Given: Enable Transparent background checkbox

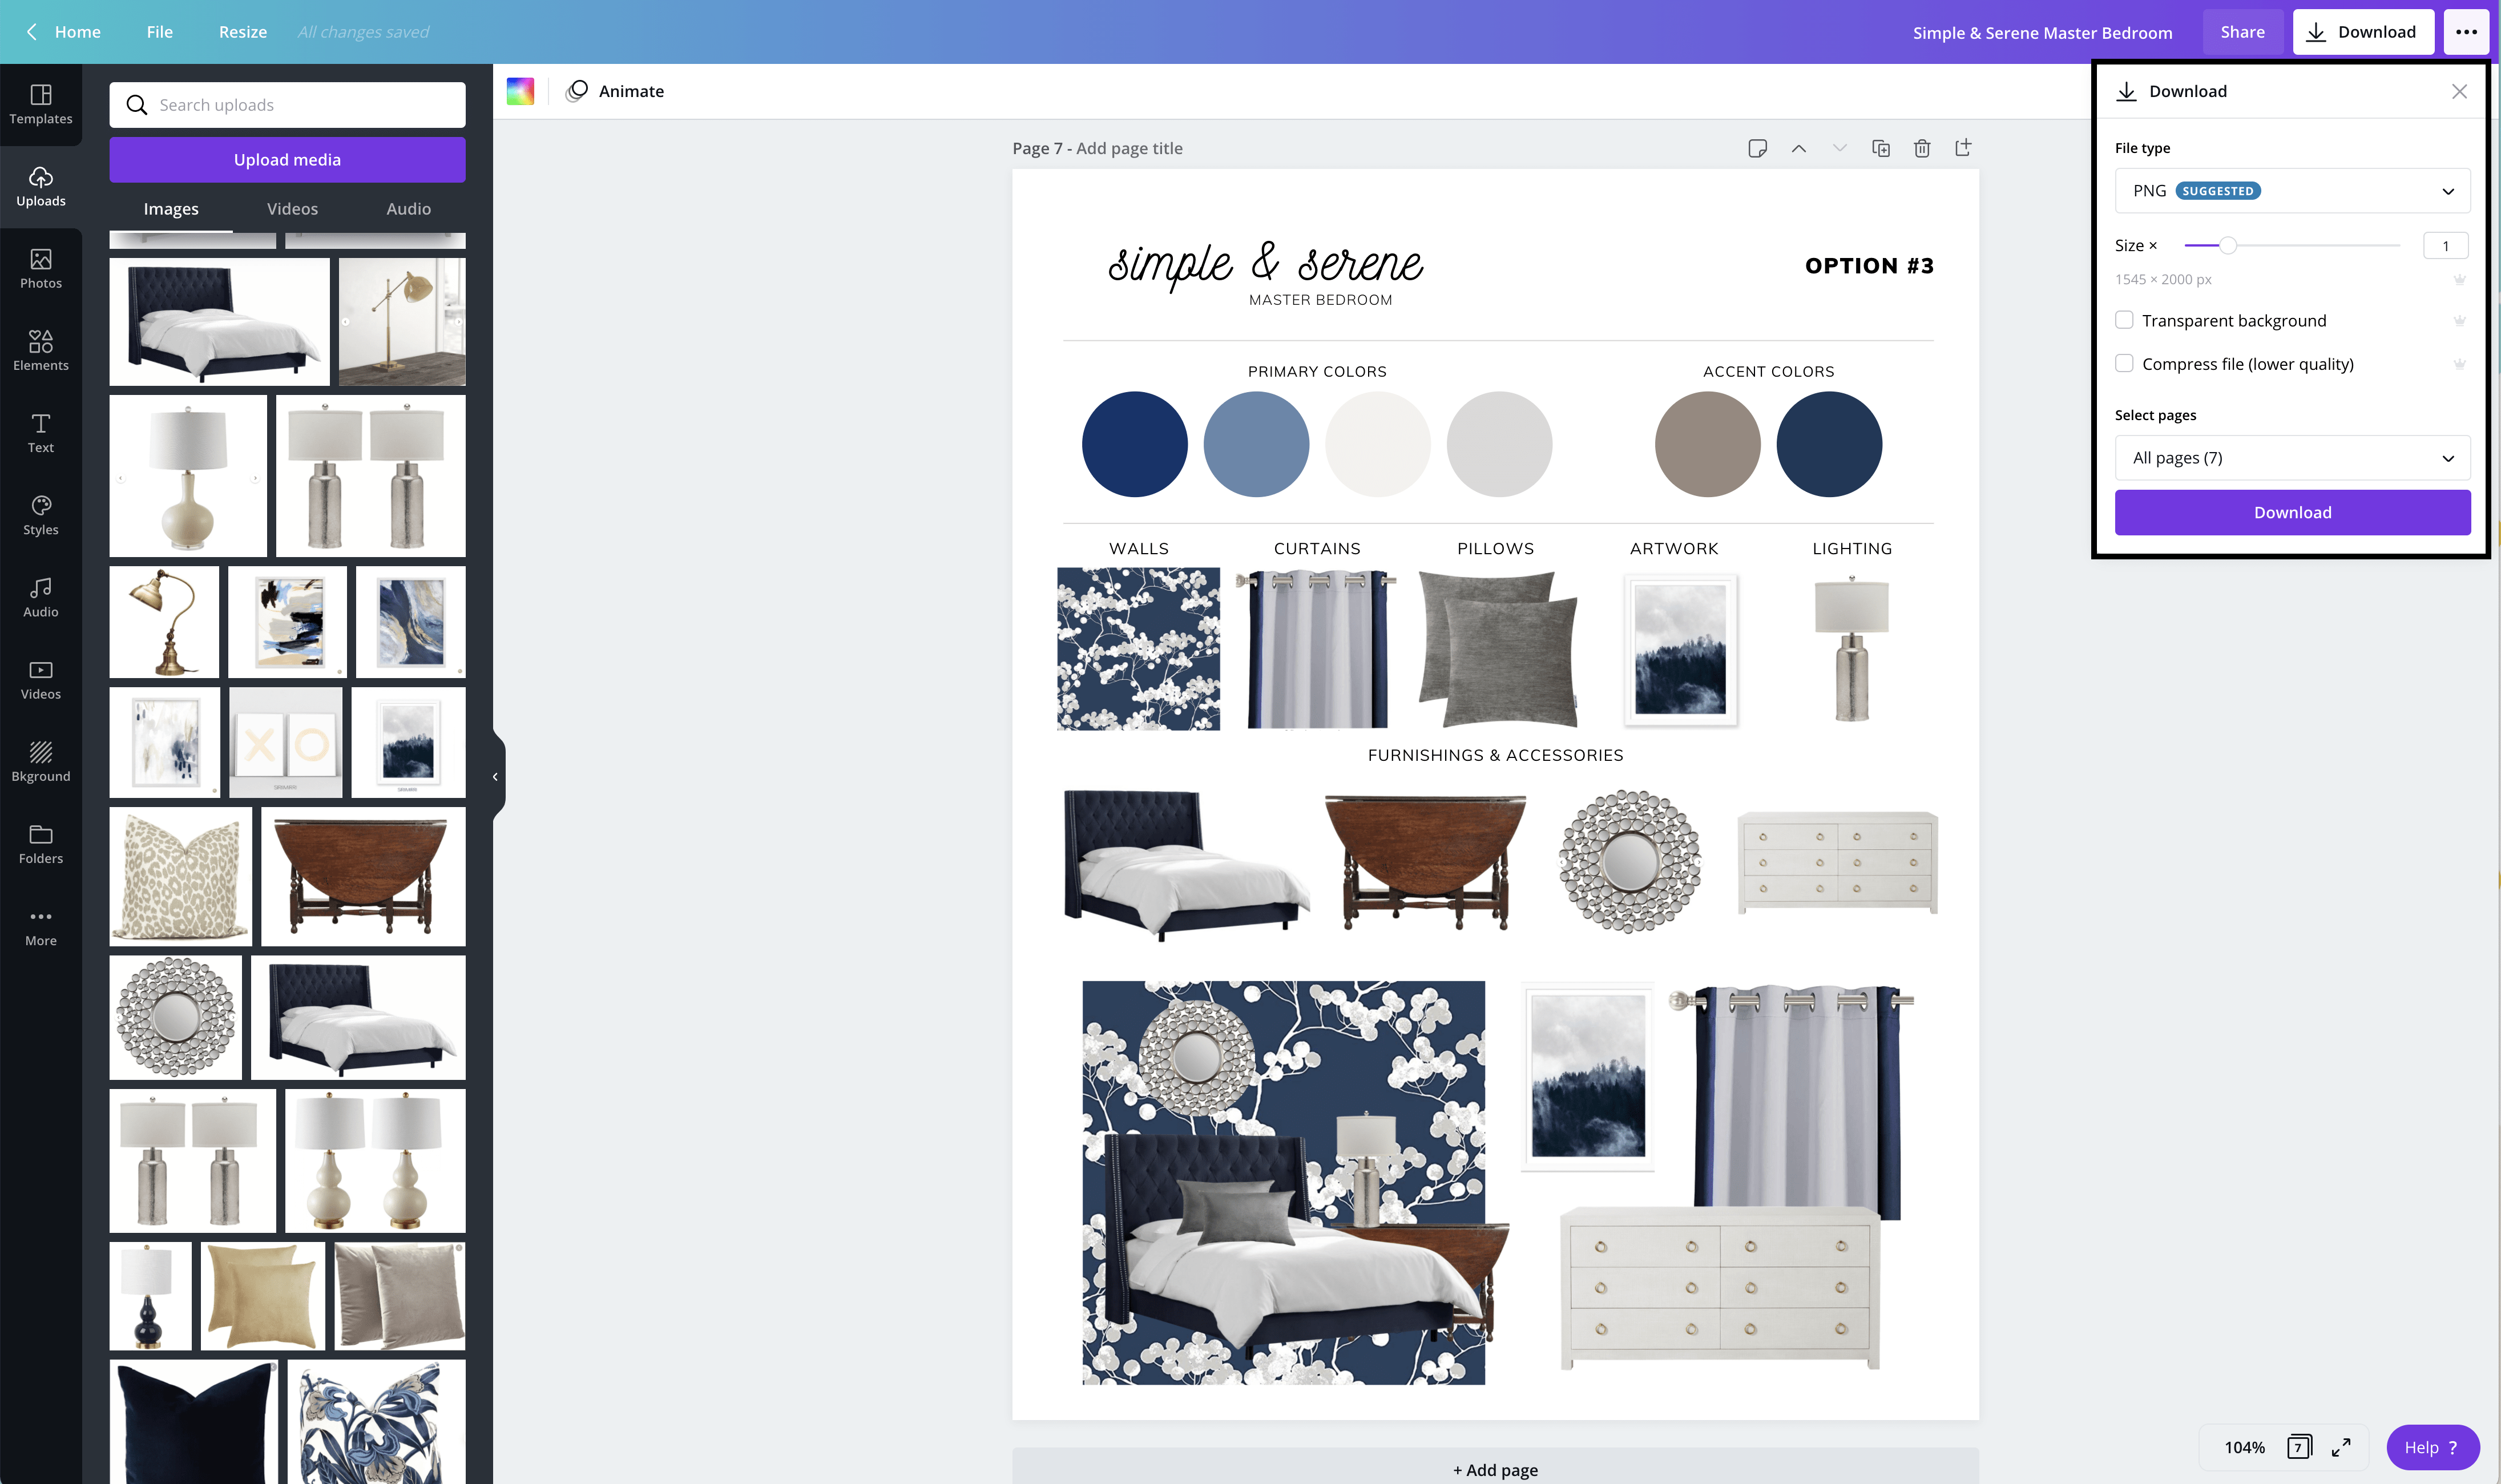Looking at the screenshot, I should [x=2124, y=320].
